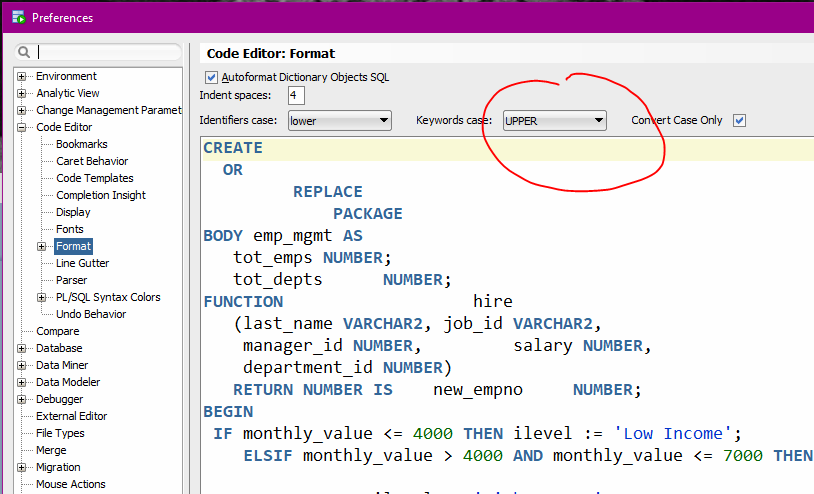This screenshot has width=814, height=494.
Task: Expand the Database tree node
Action: [22, 349]
